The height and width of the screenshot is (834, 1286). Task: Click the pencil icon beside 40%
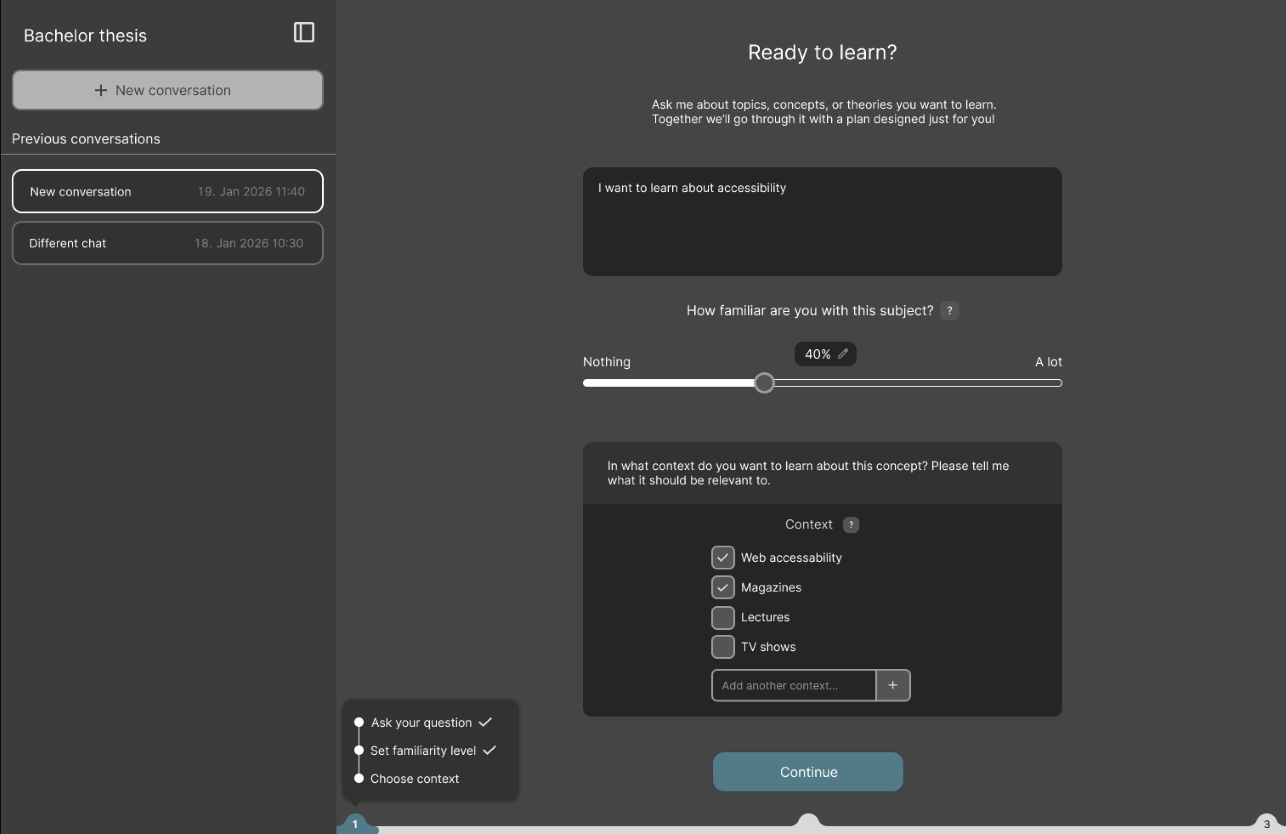[x=843, y=354]
